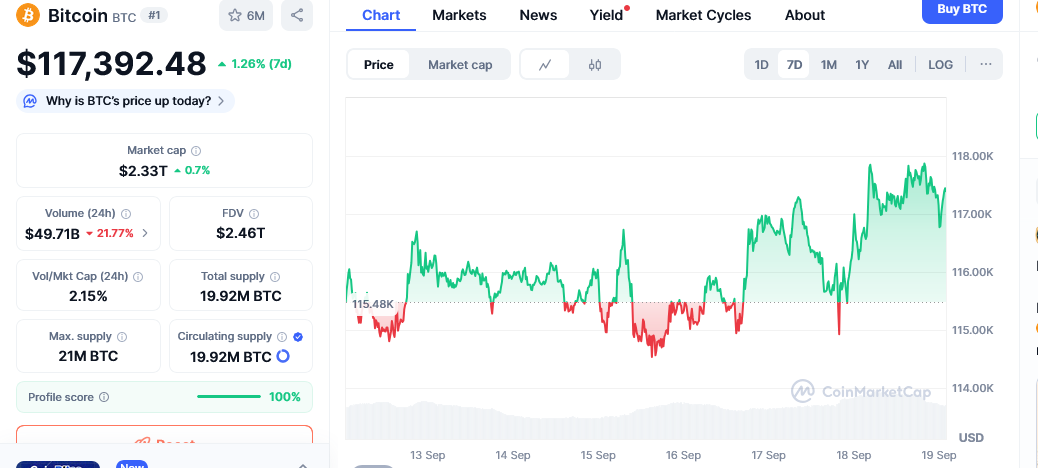1038x468 pixels.
Task: Click the $2.46T FDV value
Action: coord(241,233)
